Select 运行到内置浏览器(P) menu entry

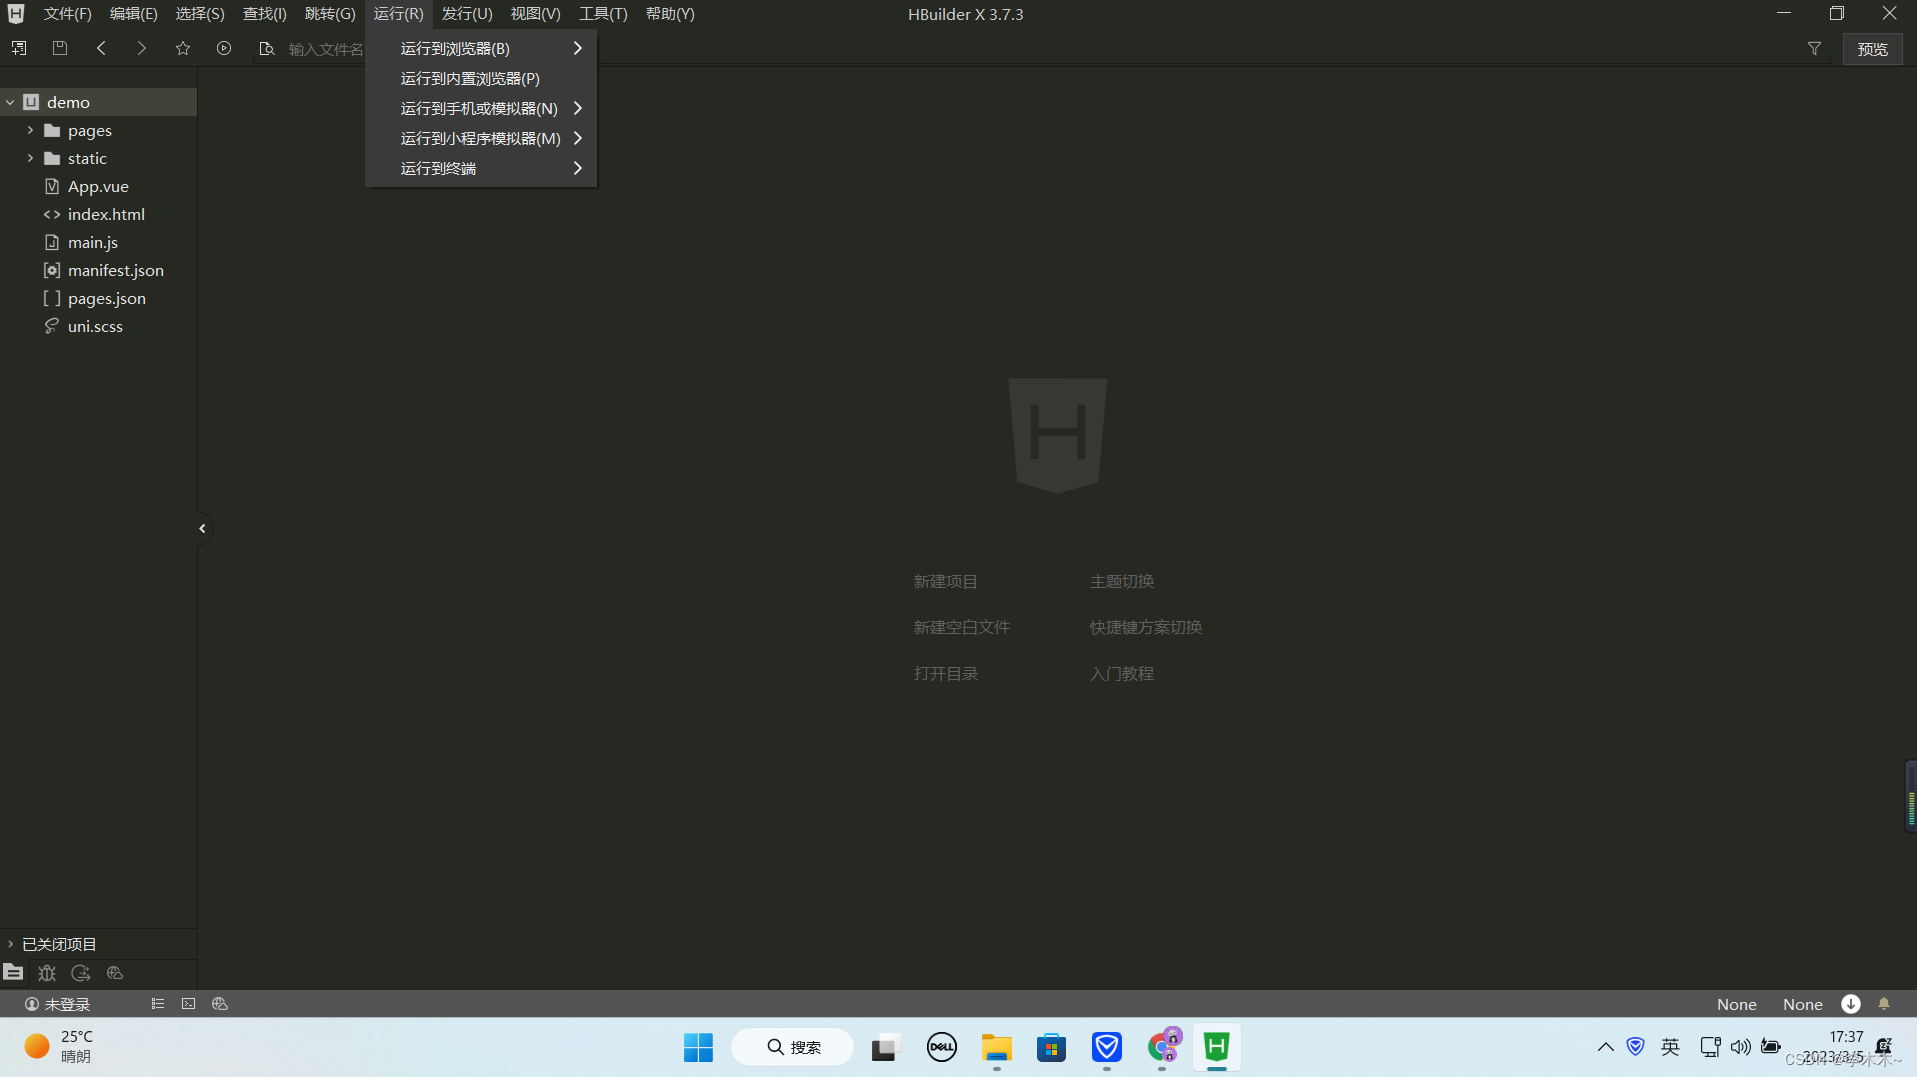click(481, 78)
